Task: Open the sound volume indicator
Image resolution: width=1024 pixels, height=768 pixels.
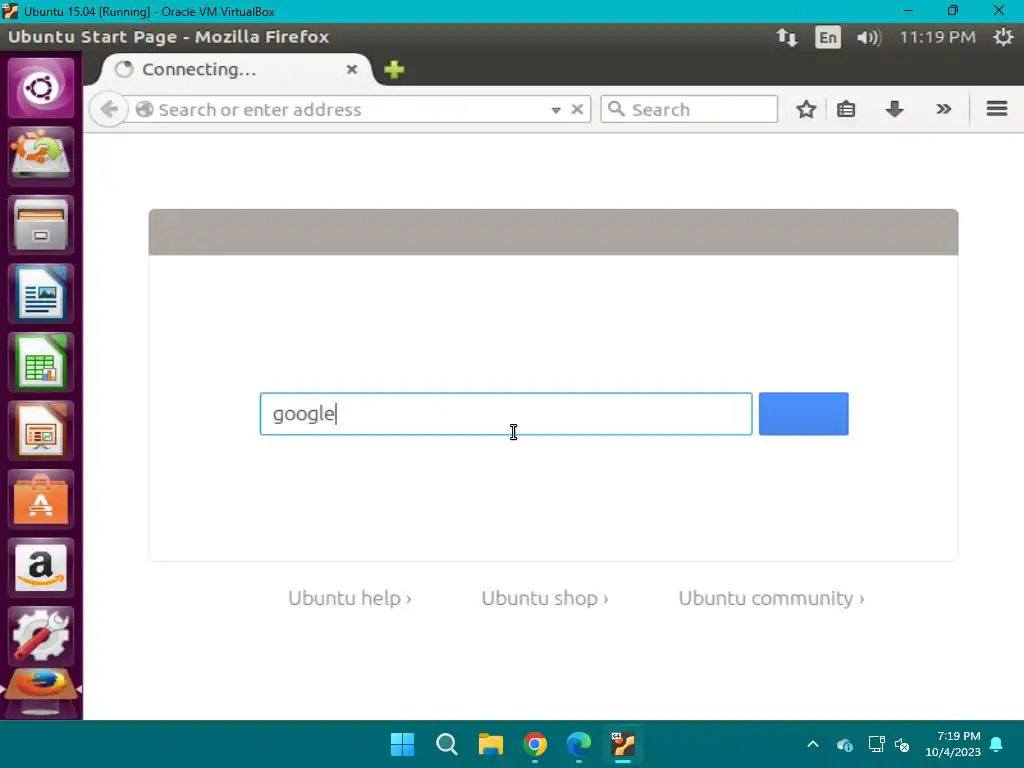Action: (869, 37)
